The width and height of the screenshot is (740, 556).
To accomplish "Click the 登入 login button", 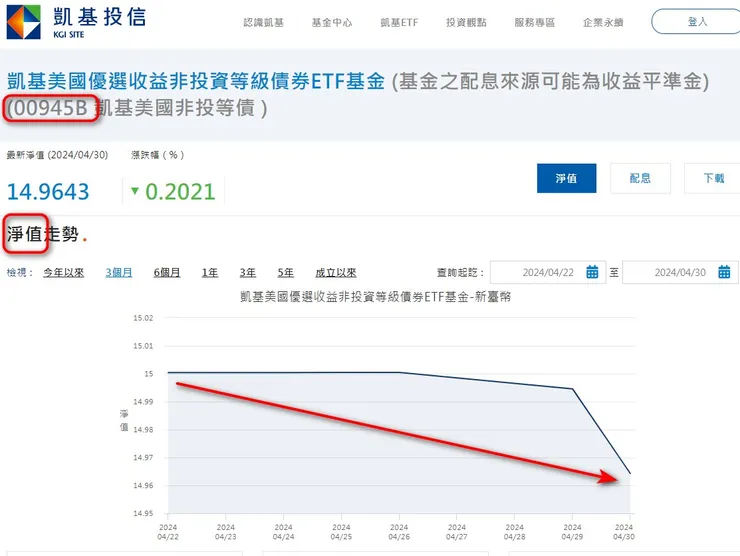I will 696,22.
